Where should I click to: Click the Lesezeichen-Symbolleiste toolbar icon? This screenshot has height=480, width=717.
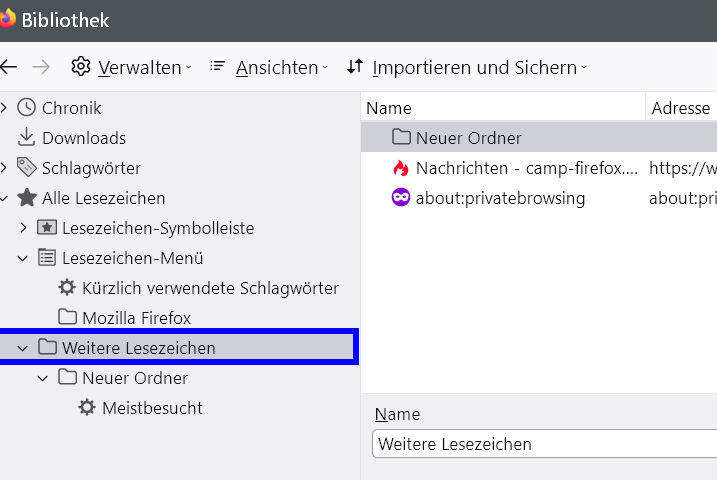point(47,228)
